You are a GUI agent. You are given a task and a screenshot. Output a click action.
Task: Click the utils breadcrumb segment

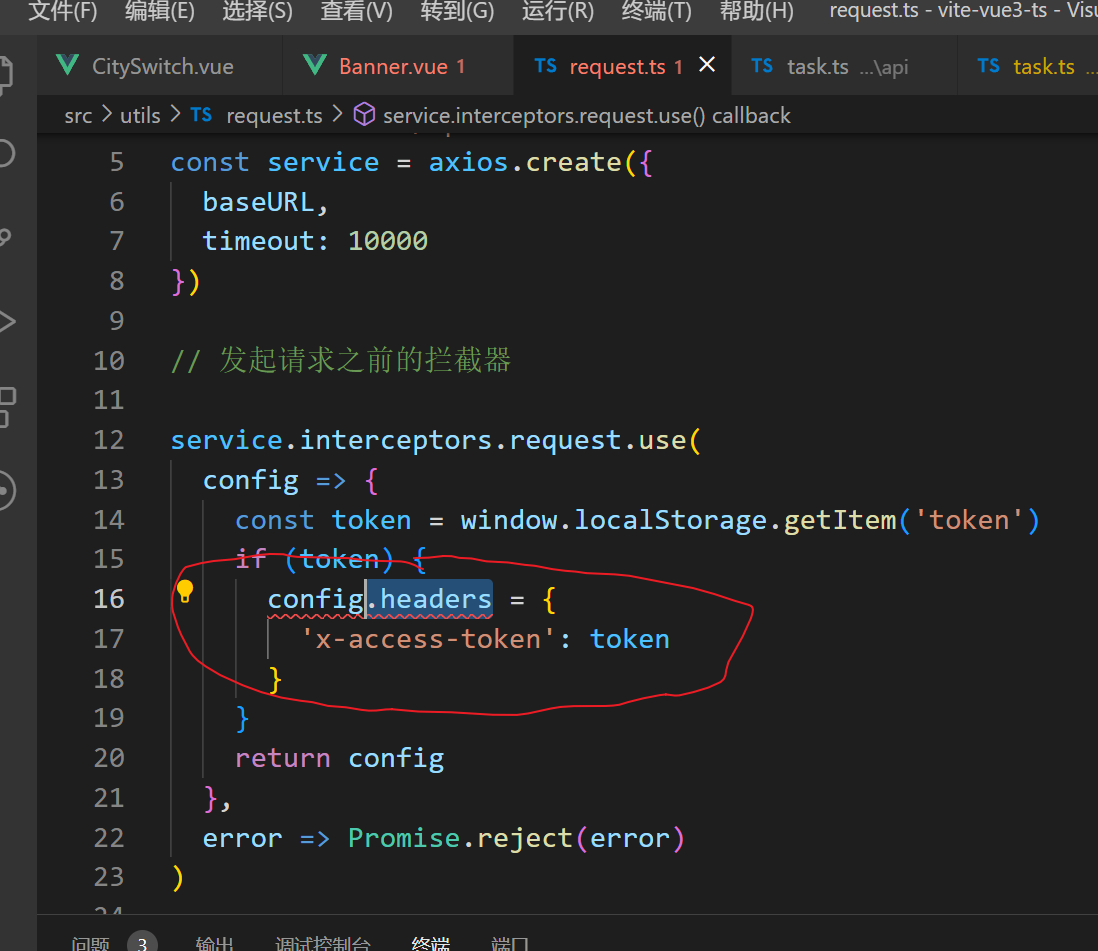pos(140,116)
